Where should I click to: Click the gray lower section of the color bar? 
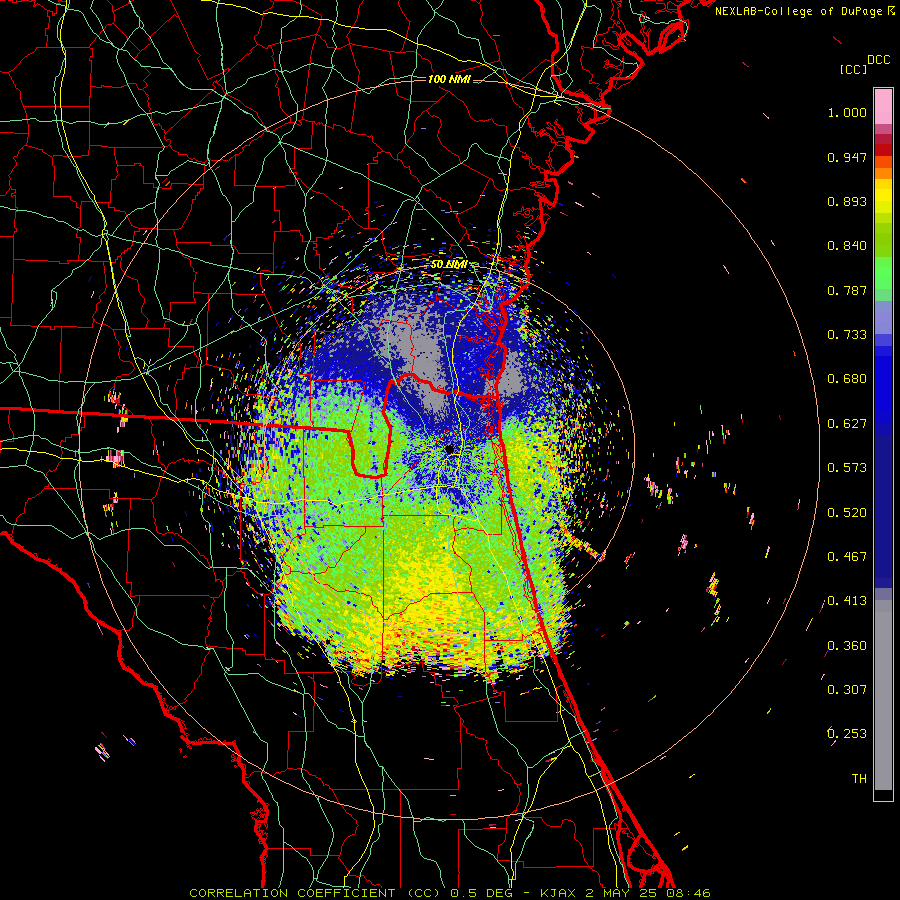coord(883,695)
